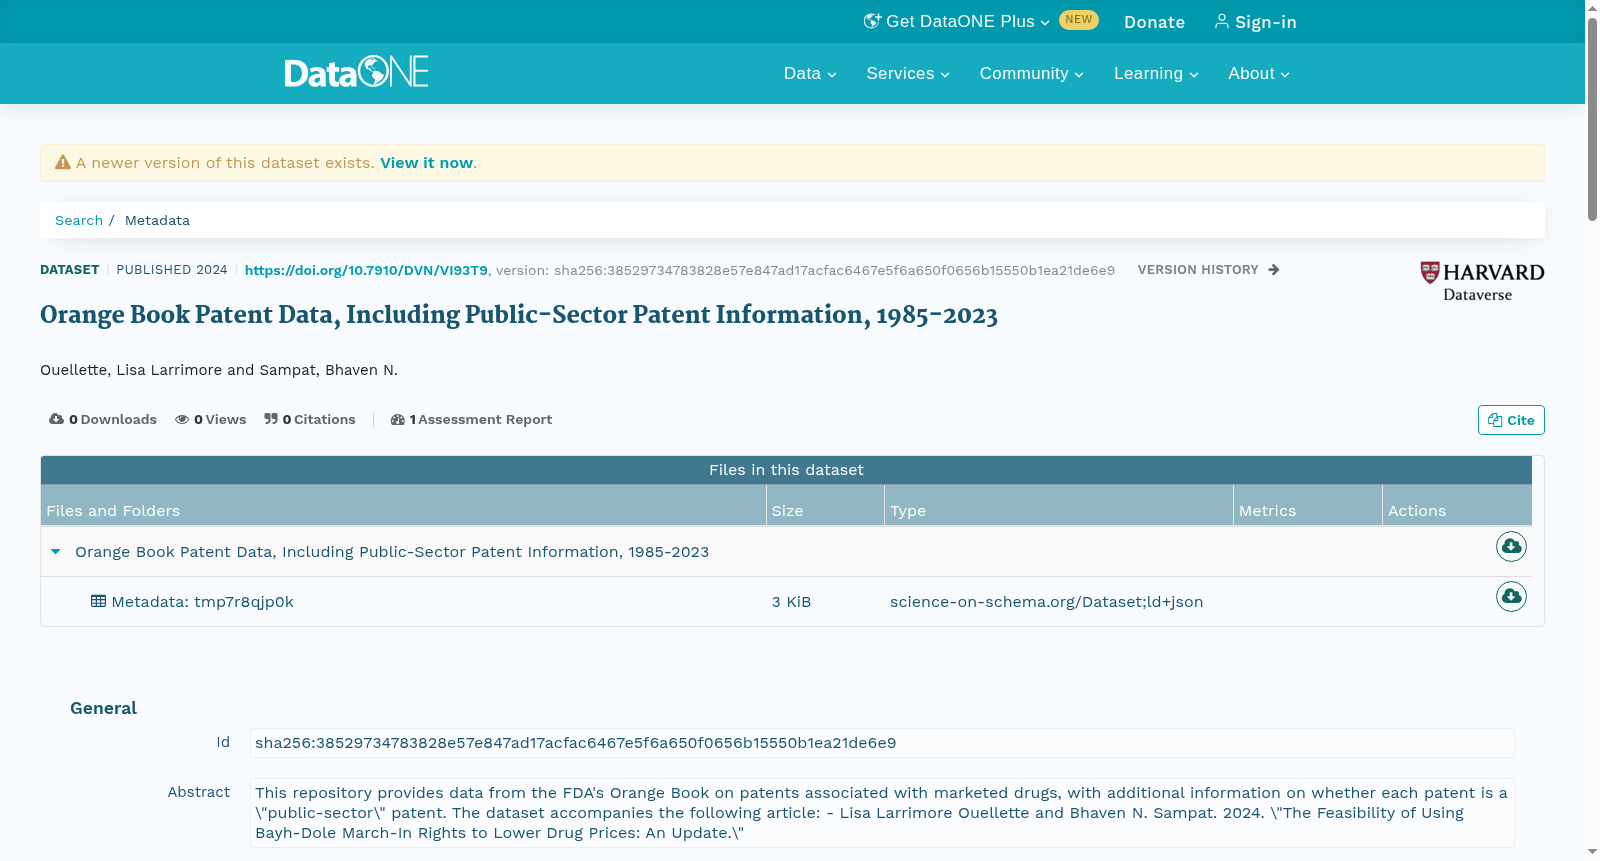Image resolution: width=1600 pixels, height=861 pixels.
Task: Click the Abstract description text
Action: (x=882, y=813)
